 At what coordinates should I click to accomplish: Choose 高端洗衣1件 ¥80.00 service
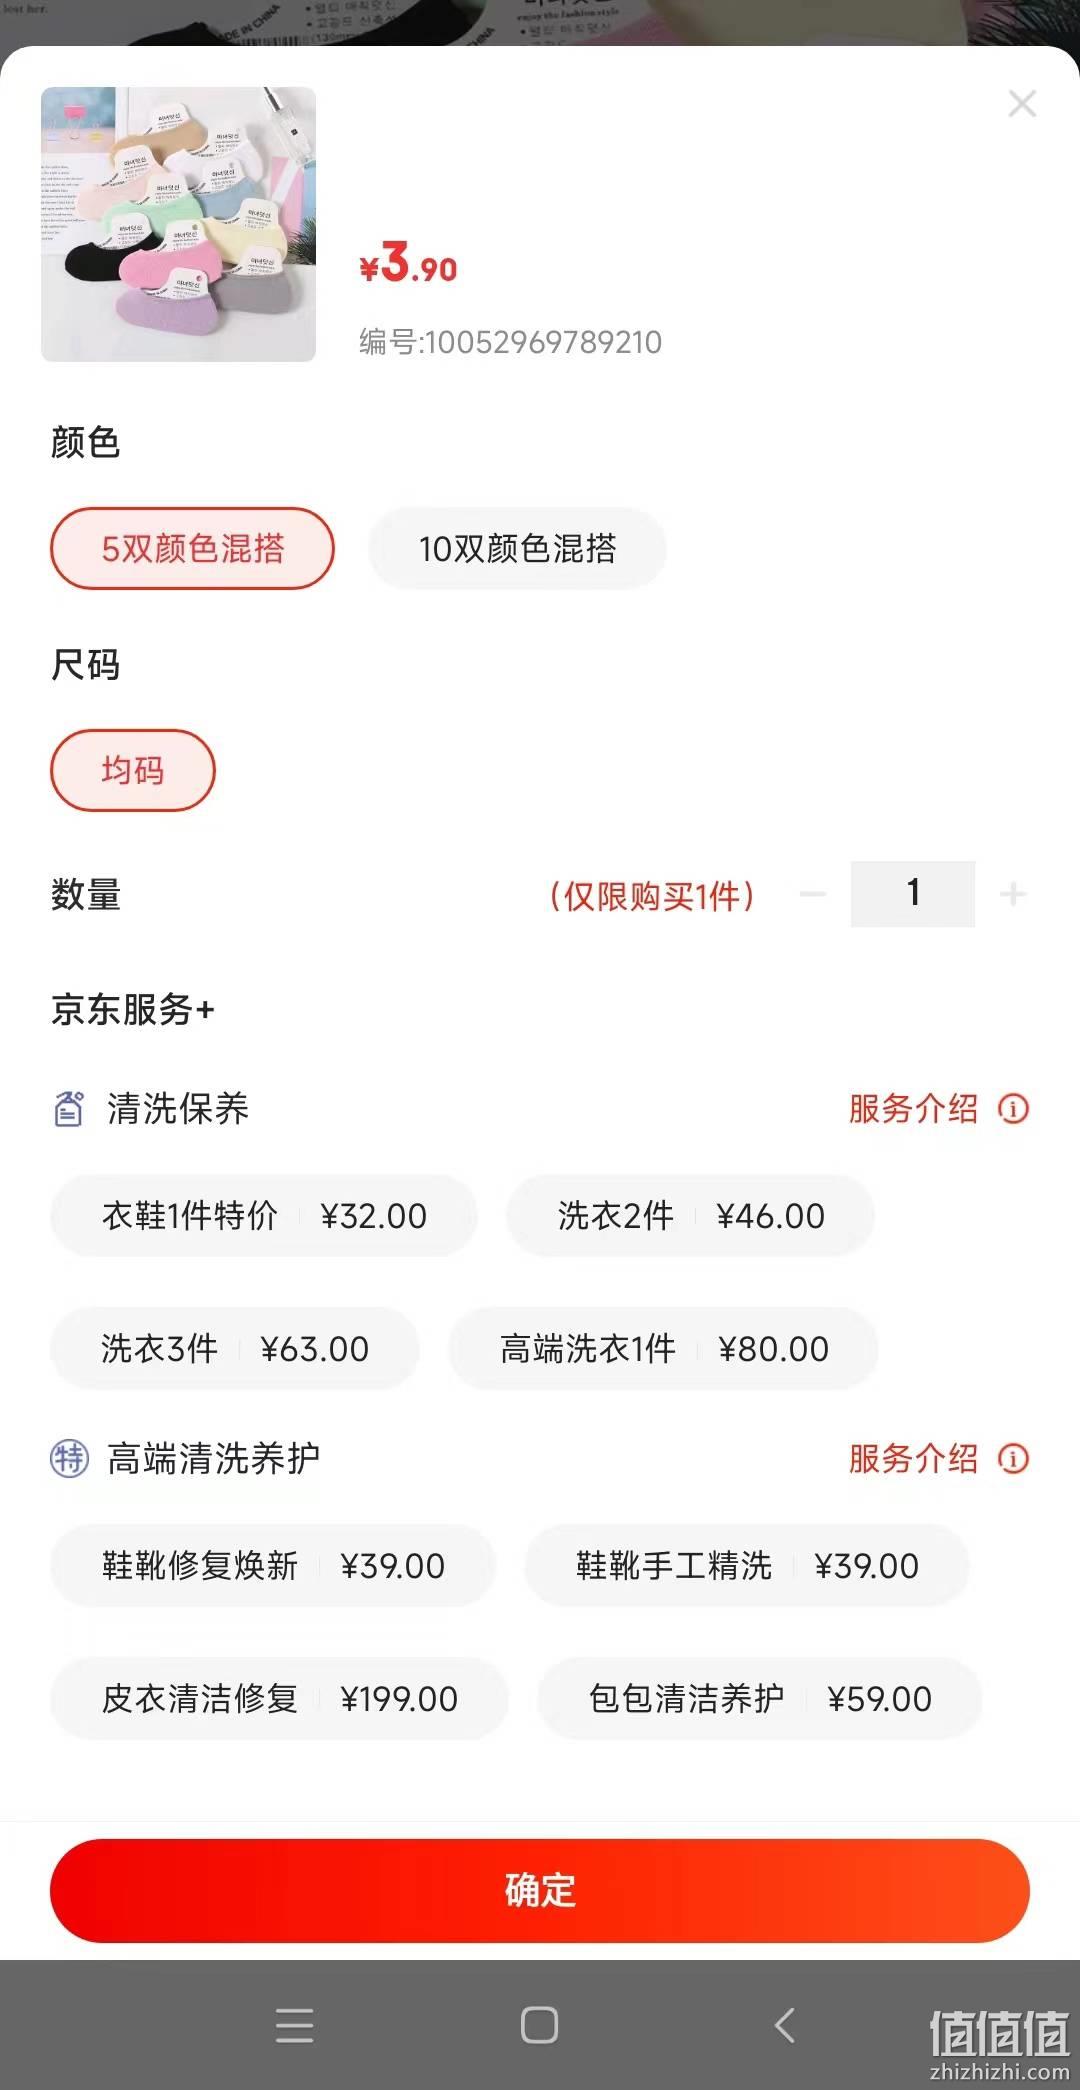pyautogui.click(x=664, y=1349)
